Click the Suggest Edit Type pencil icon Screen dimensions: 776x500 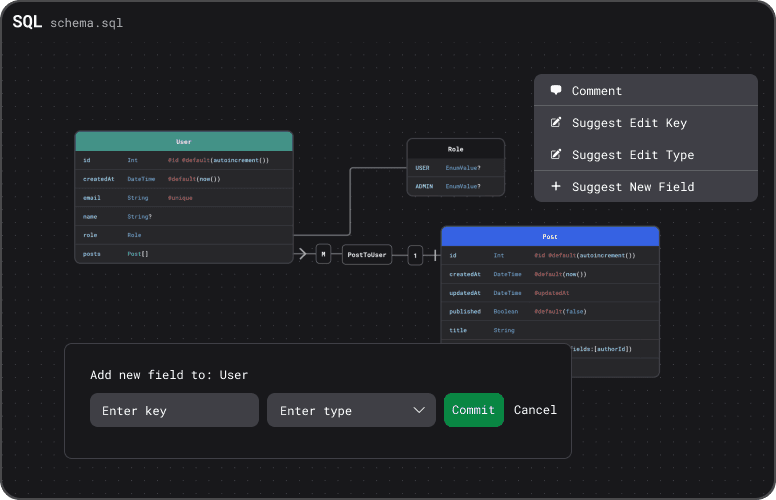pyautogui.click(x=556, y=155)
